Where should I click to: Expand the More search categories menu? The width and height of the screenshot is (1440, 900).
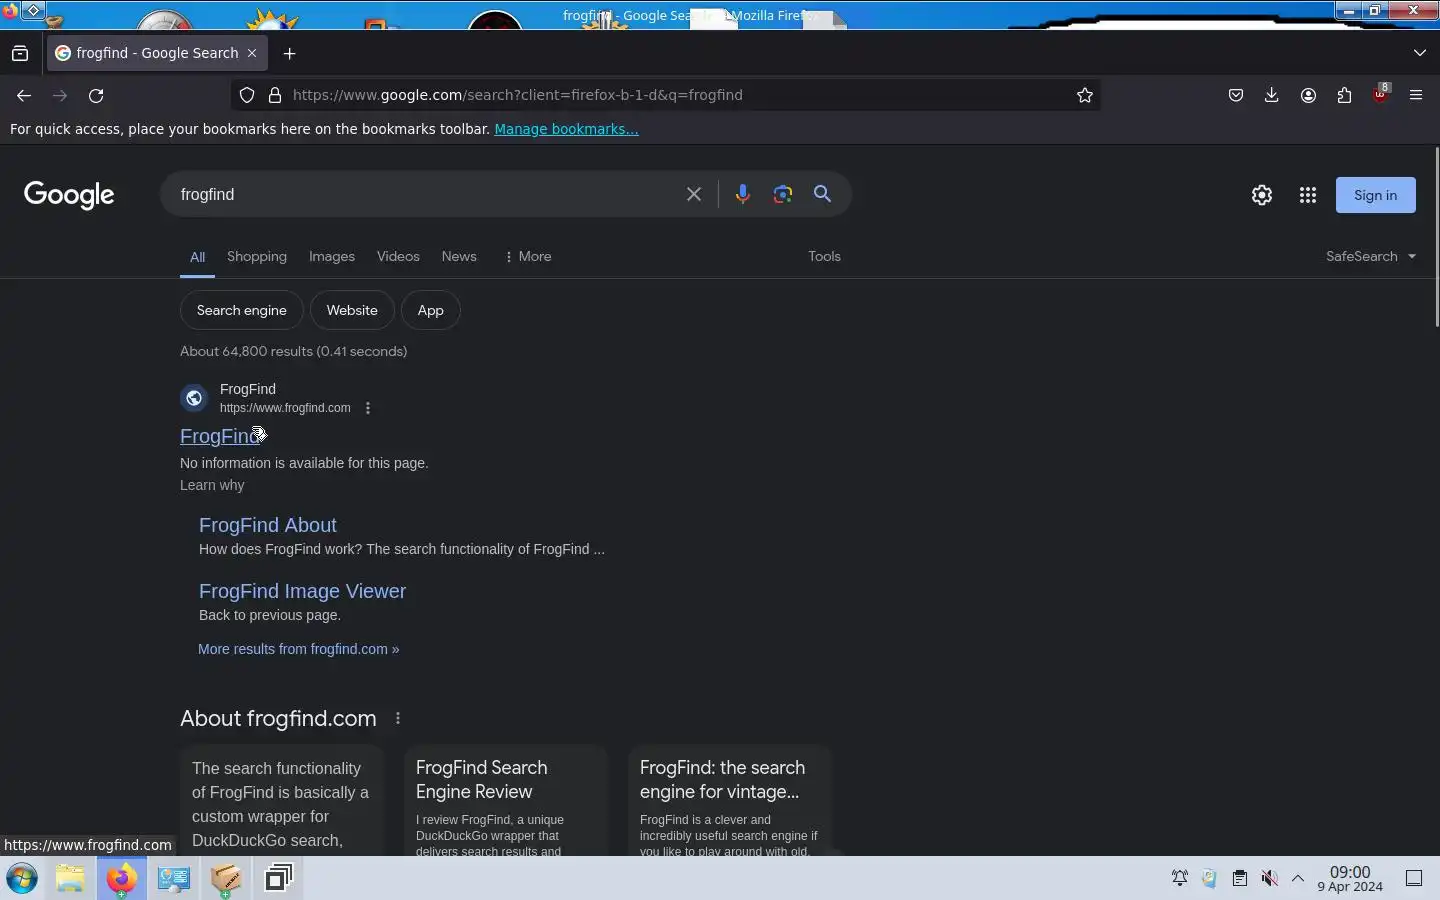point(528,256)
